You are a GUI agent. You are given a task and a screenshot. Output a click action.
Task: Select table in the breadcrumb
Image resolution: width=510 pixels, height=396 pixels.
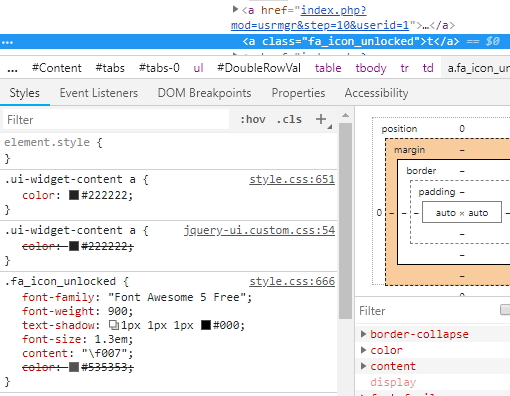pyautogui.click(x=328, y=68)
